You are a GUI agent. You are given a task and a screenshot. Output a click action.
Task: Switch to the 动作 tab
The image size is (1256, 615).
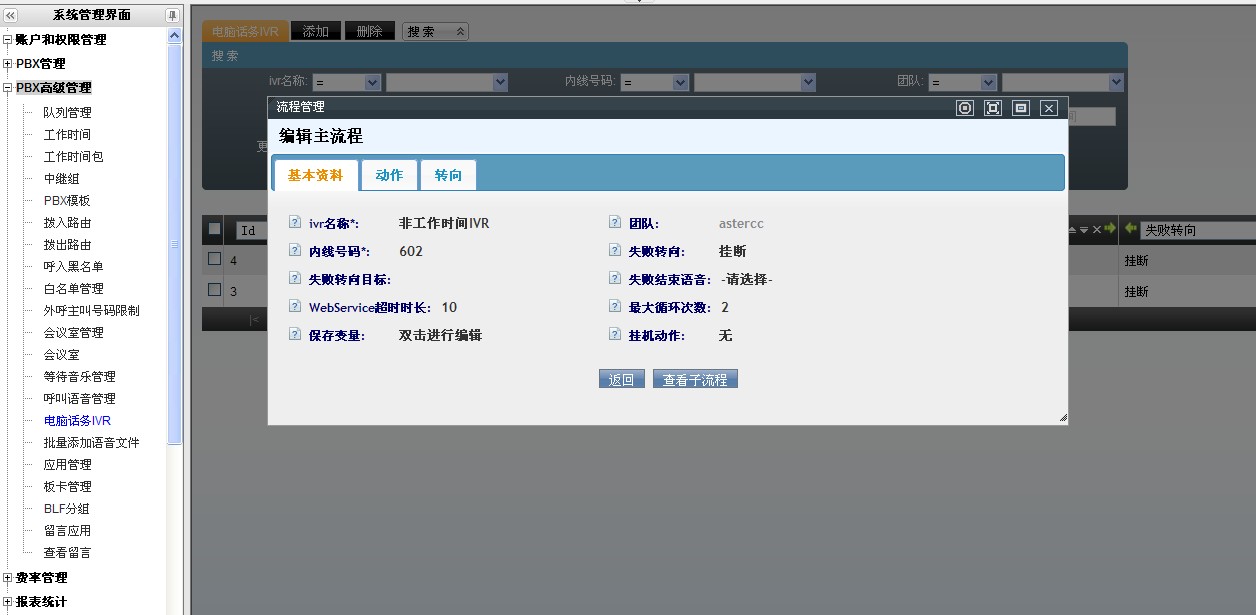coord(389,175)
